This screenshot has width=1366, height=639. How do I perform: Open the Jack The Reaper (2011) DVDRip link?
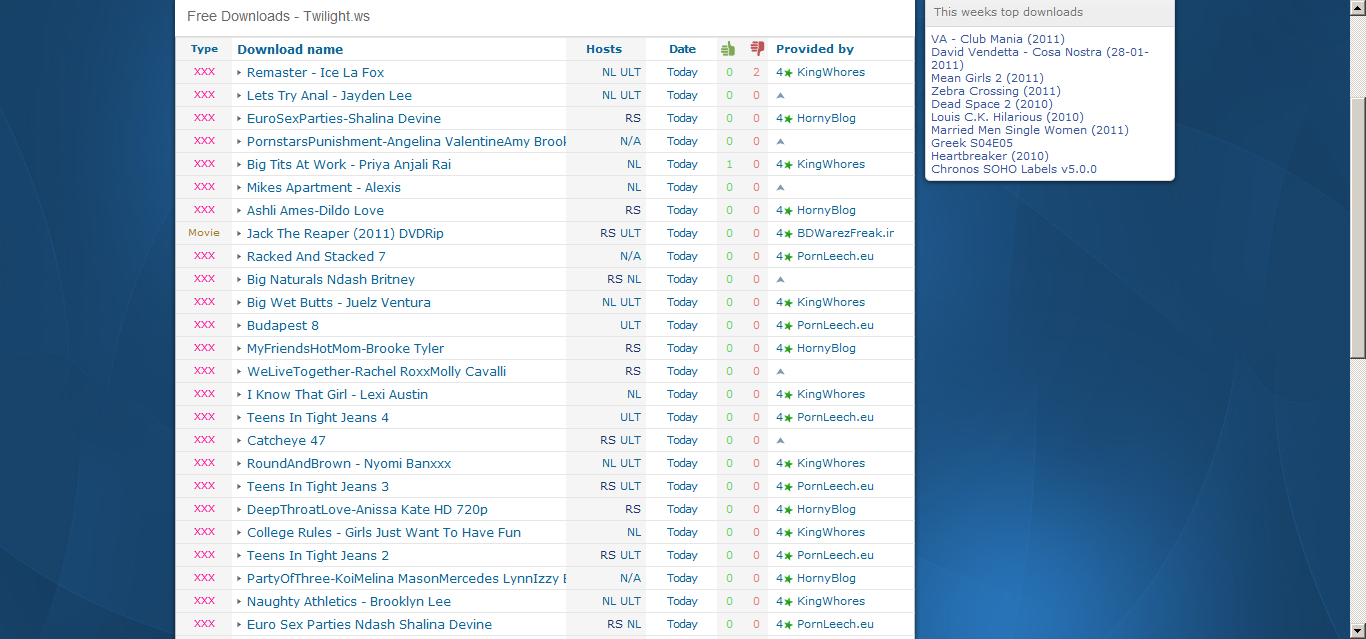pyautogui.click(x=345, y=234)
